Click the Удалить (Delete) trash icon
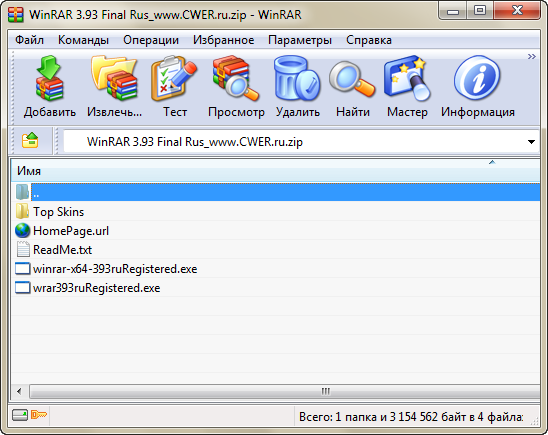This screenshot has width=548, height=435. coord(297,78)
